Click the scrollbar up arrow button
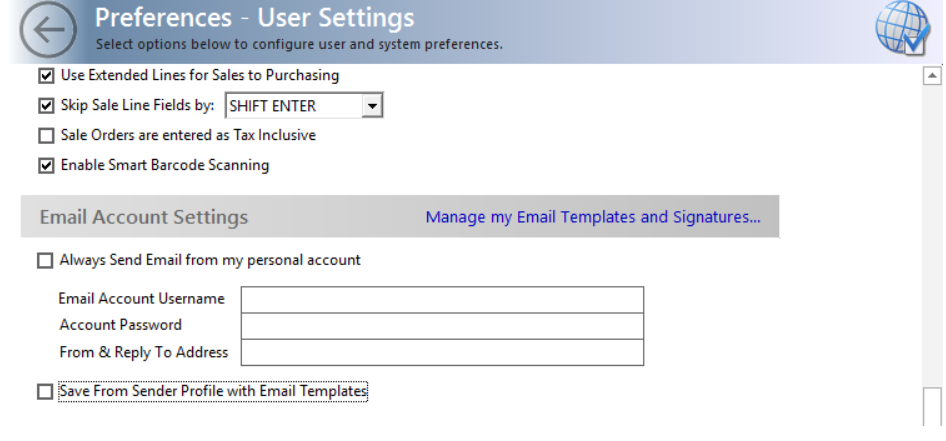Viewport: 946px width, 441px height. coord(932,75)
